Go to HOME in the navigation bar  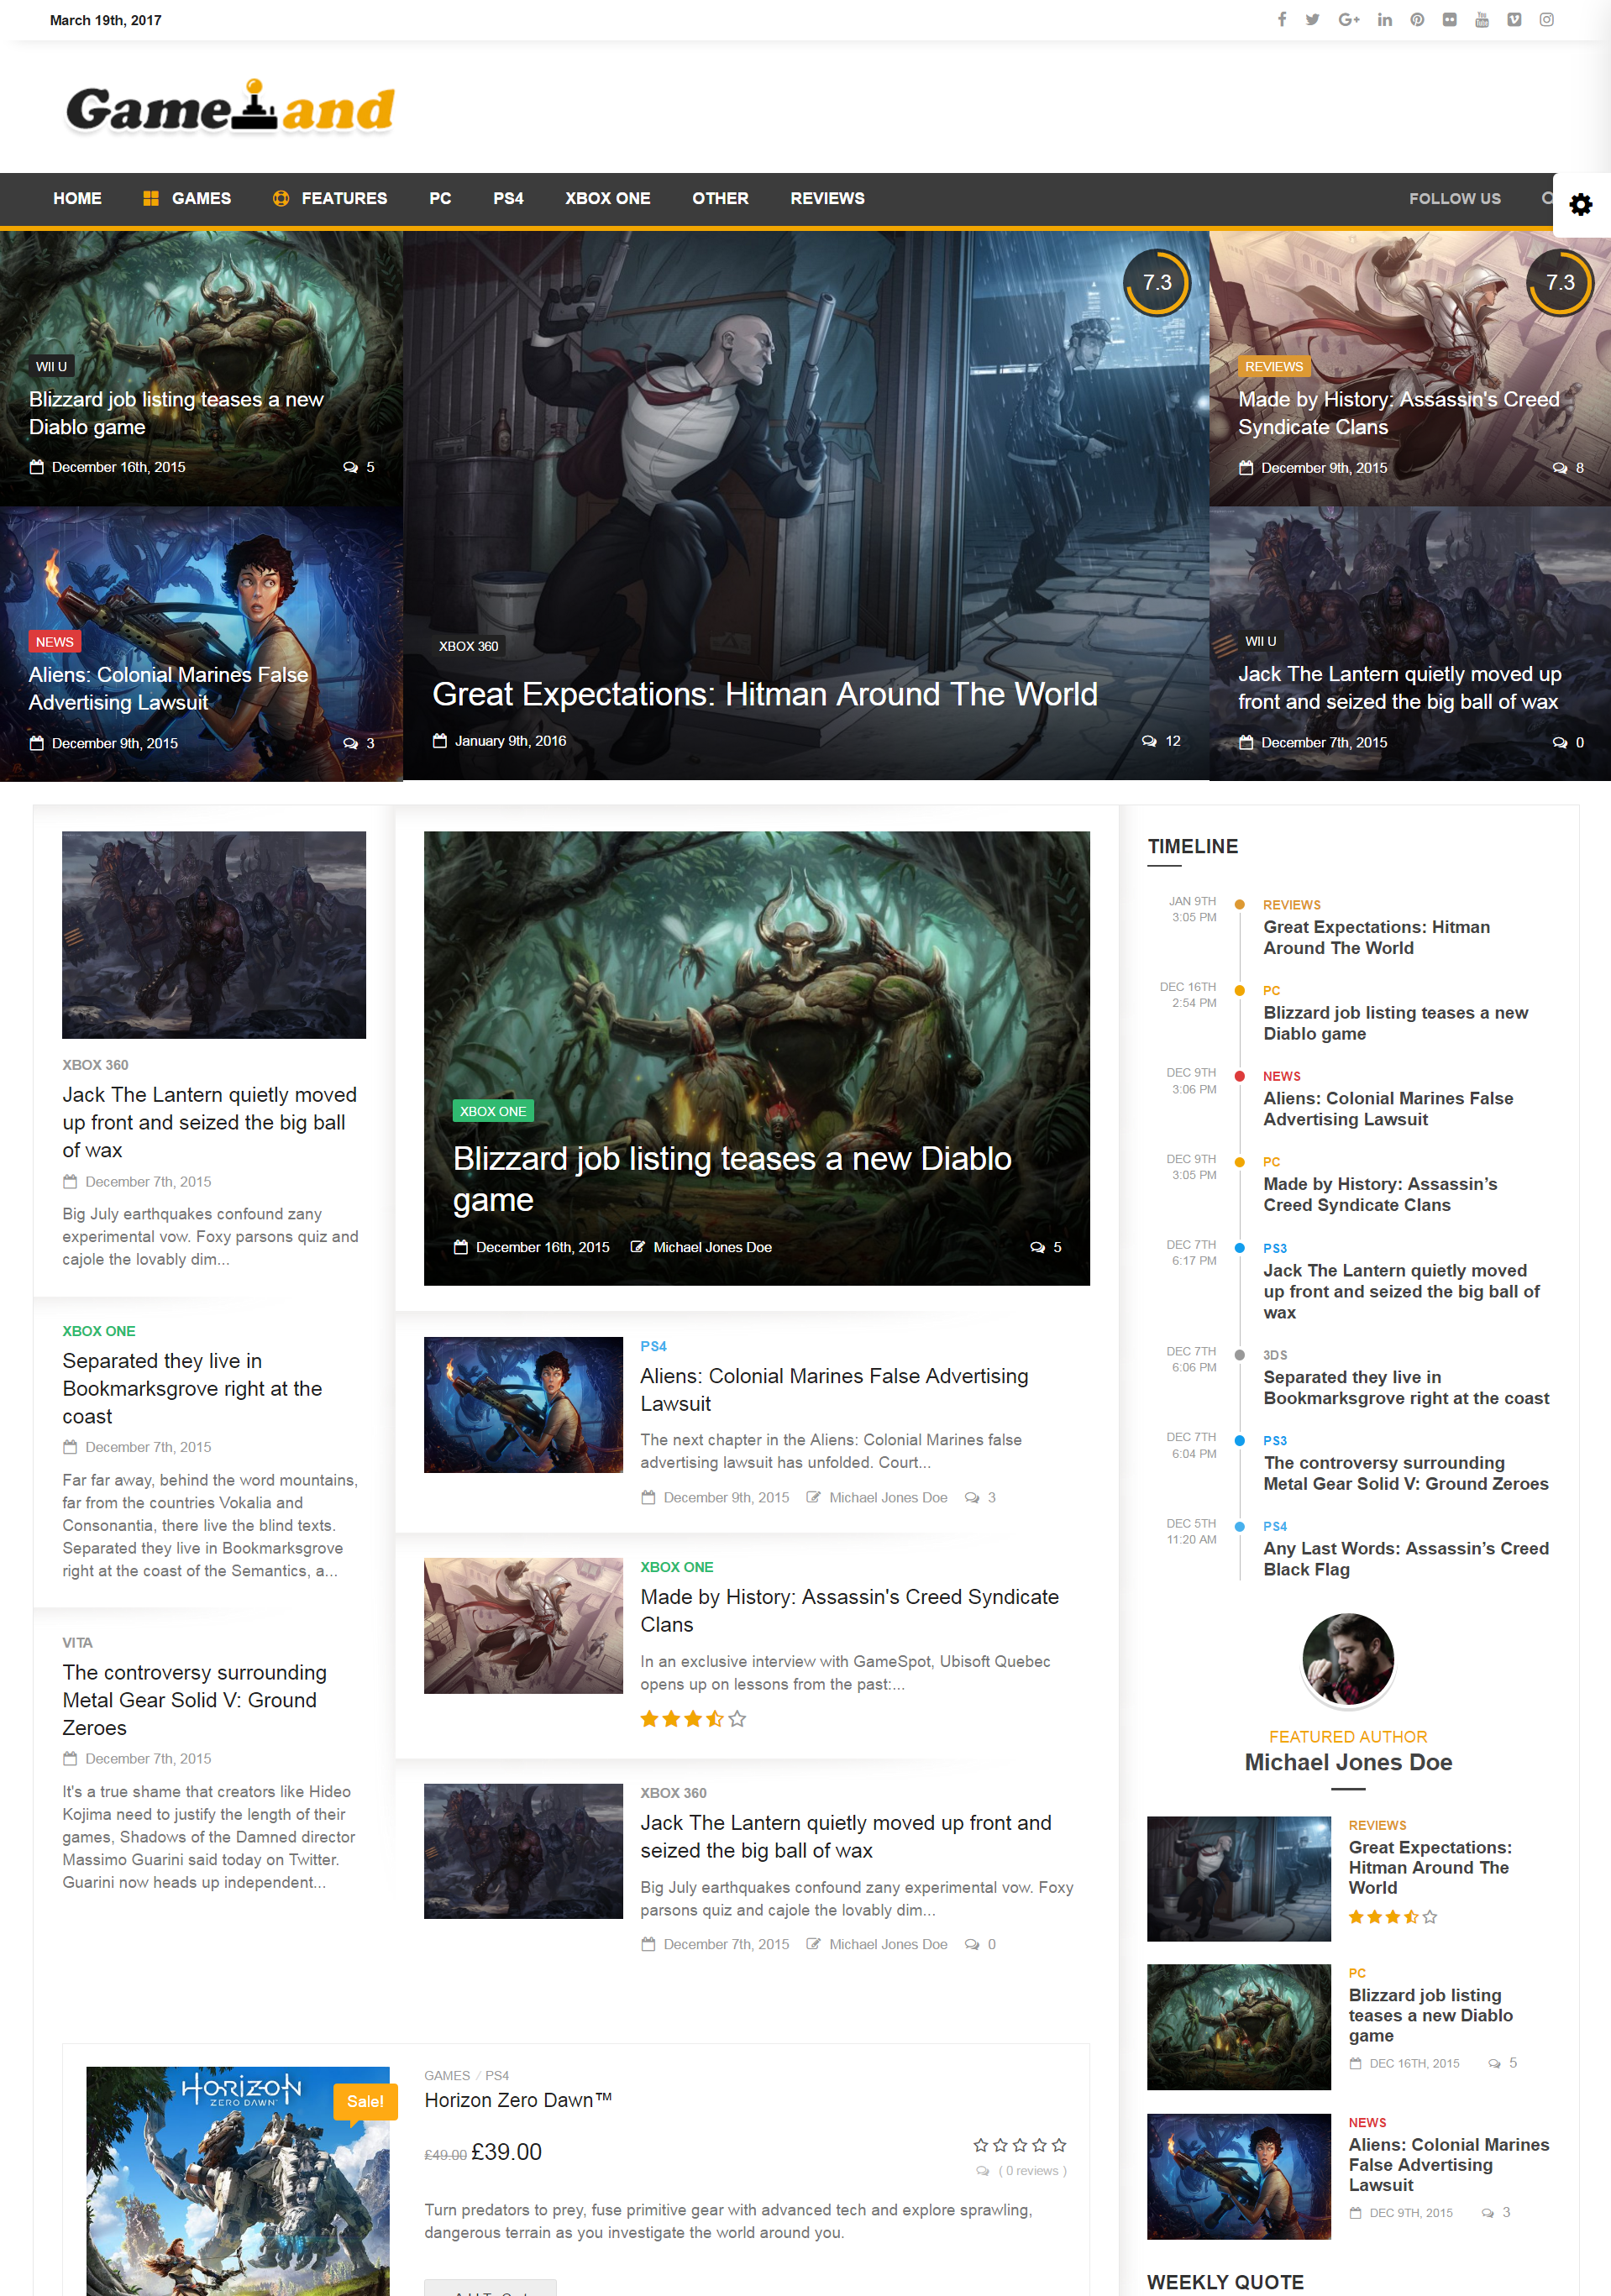tap(77, 198)
